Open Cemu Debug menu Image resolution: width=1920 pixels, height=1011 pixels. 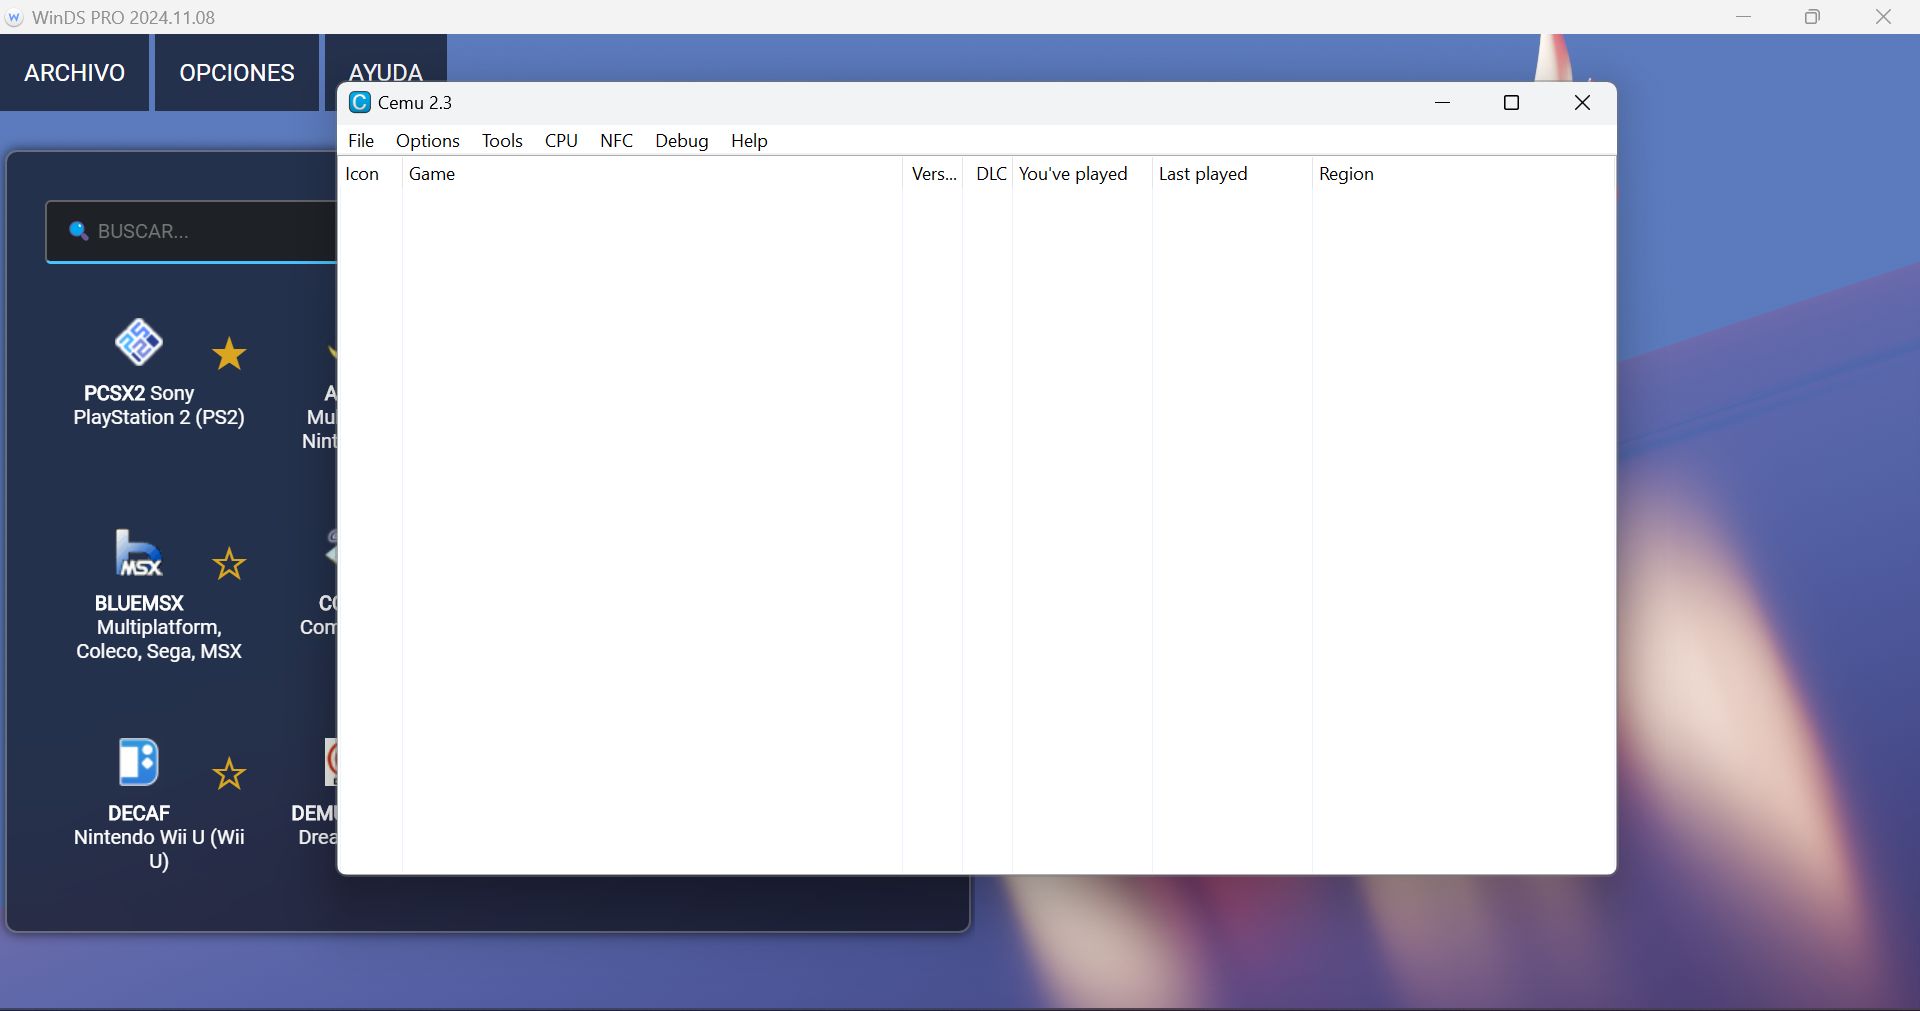(x=682, y=141)
